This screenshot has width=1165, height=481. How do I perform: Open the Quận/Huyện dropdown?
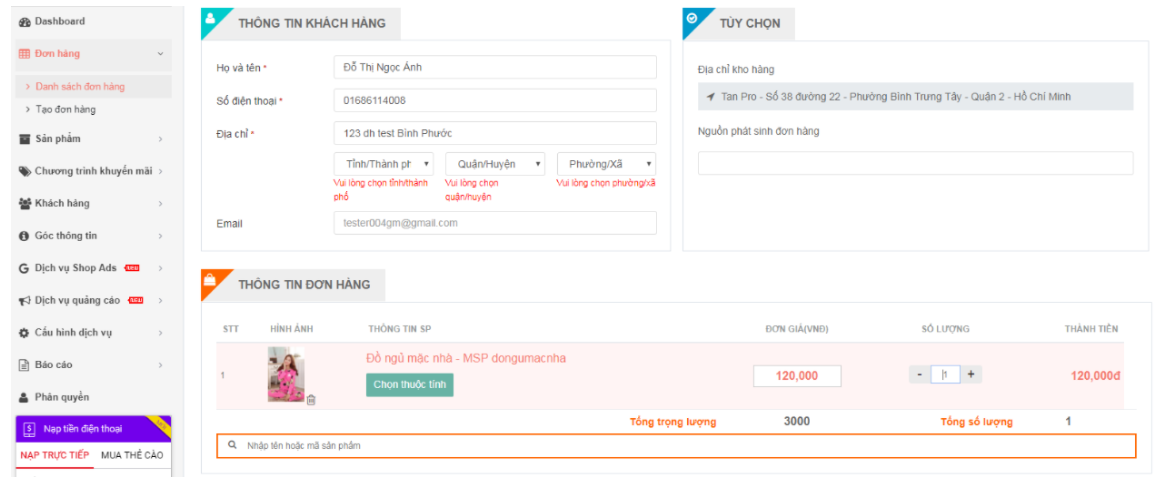coord(495,164)
